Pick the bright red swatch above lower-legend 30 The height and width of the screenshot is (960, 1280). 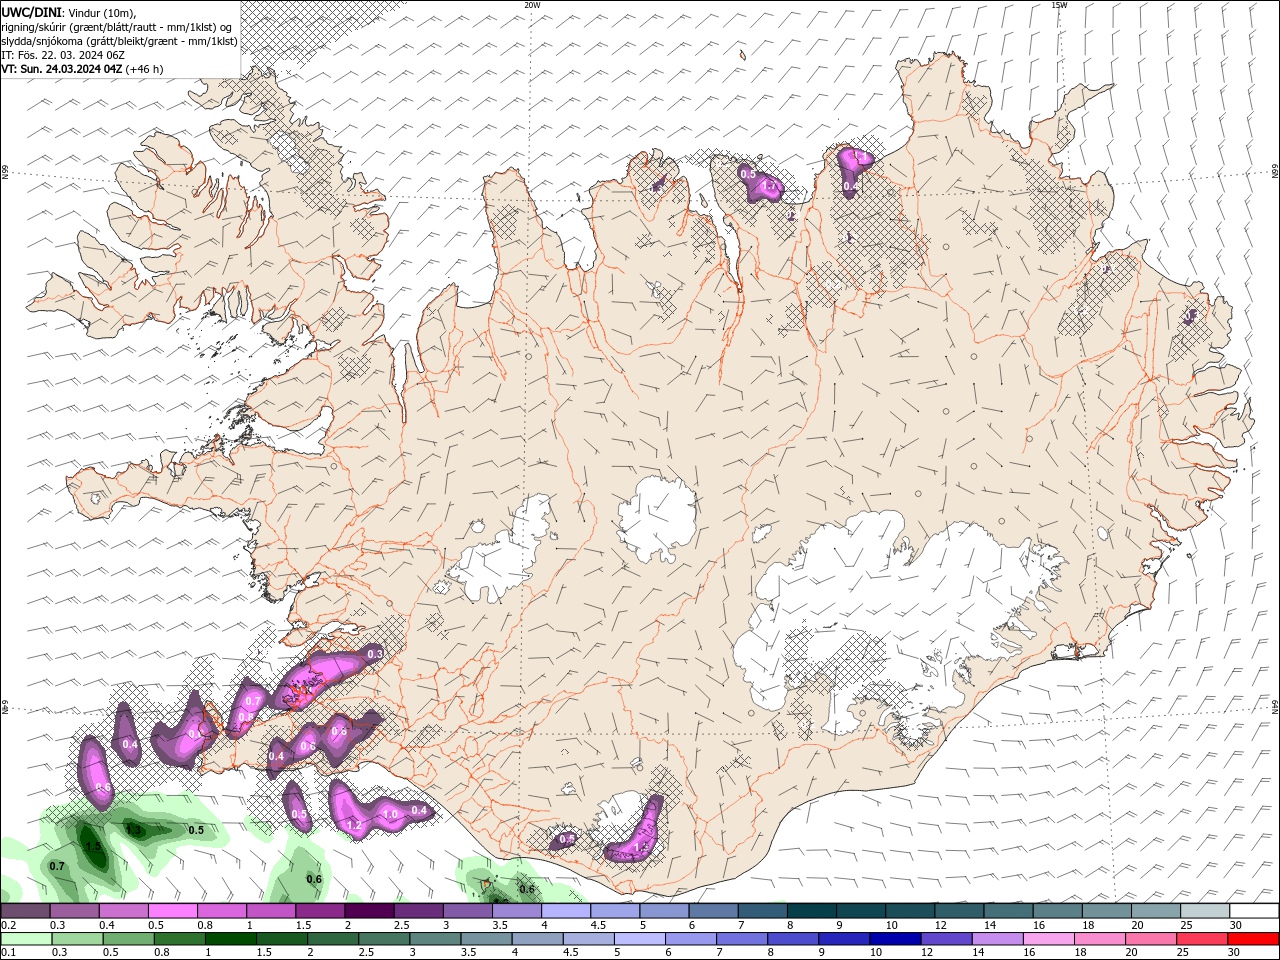(1255, 939)
